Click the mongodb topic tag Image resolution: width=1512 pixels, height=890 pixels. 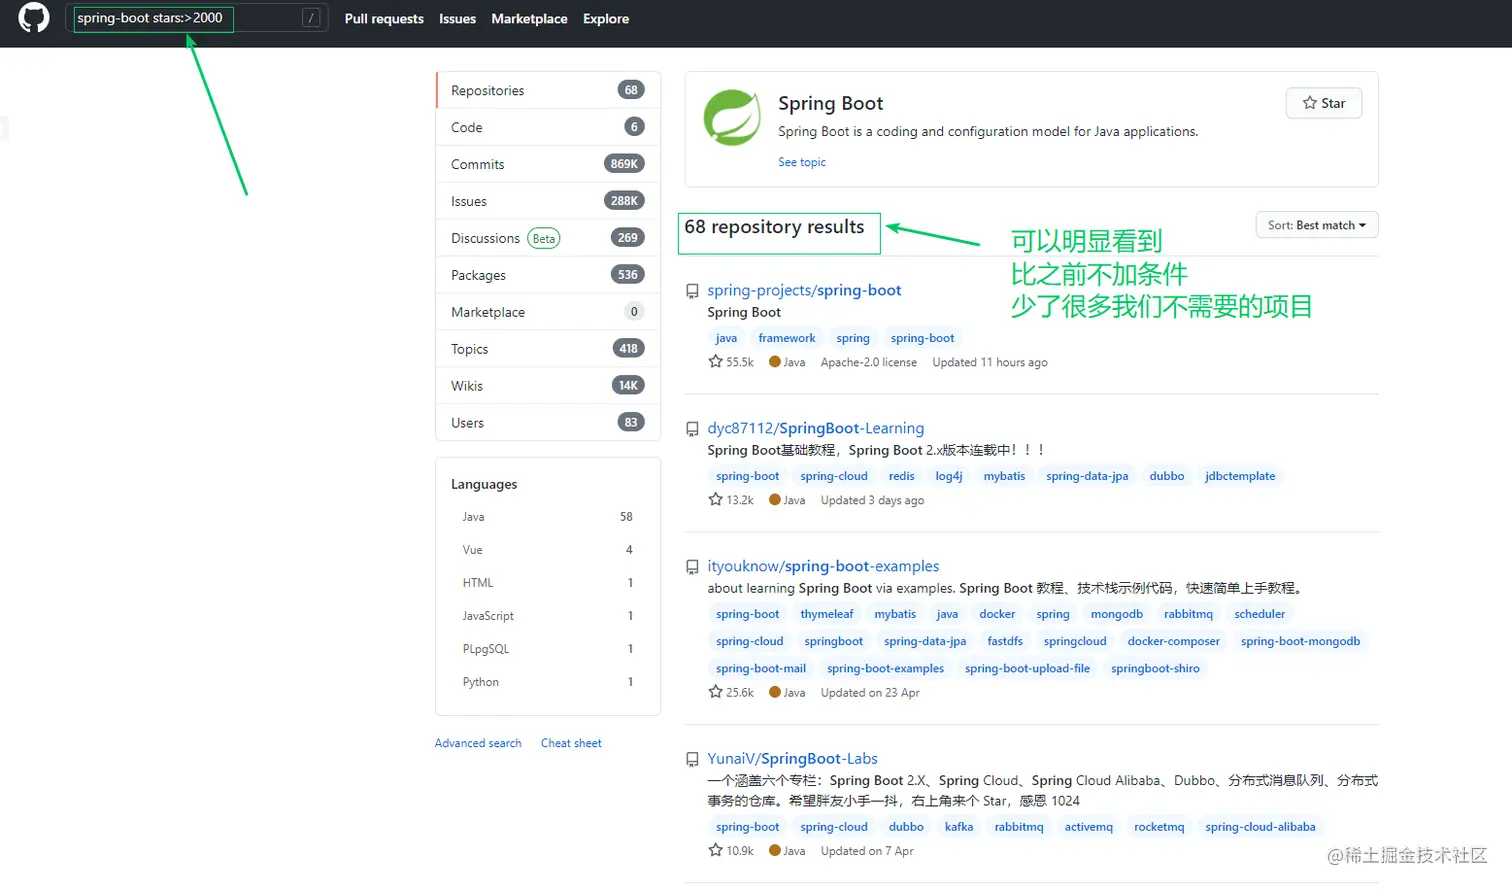(1116, 614)
